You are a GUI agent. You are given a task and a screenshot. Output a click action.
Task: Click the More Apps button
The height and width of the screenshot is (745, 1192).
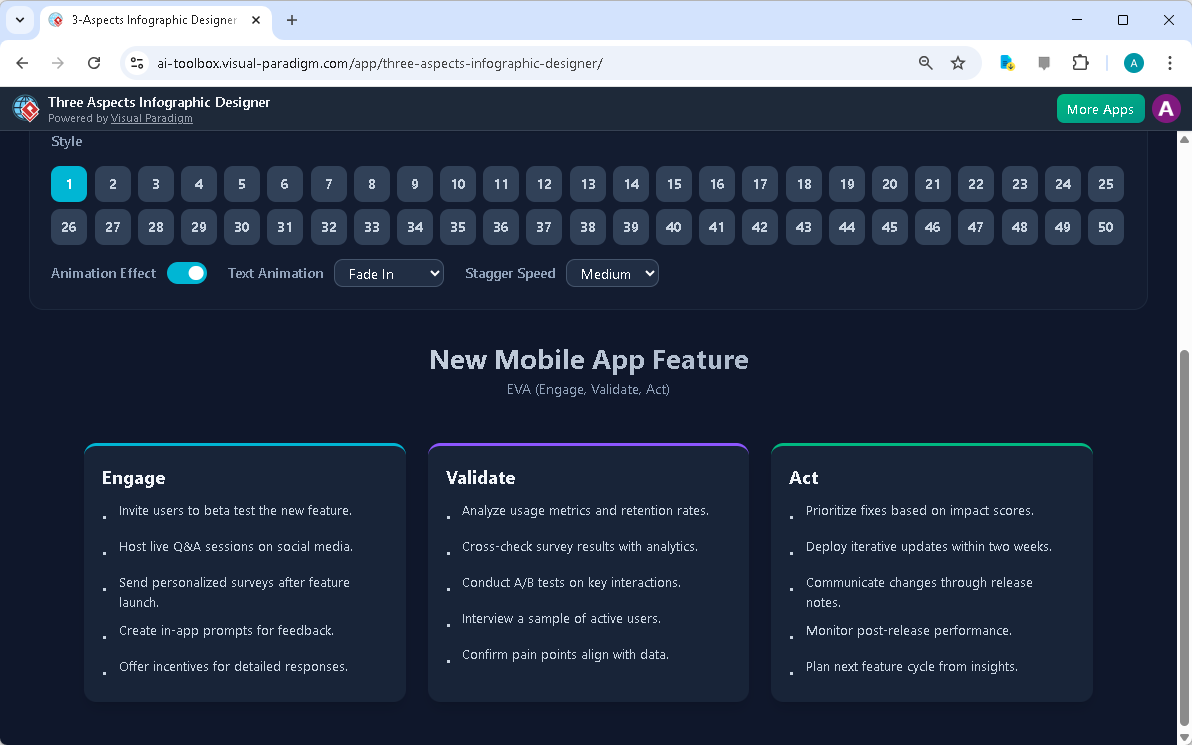tap(1100, 108)
